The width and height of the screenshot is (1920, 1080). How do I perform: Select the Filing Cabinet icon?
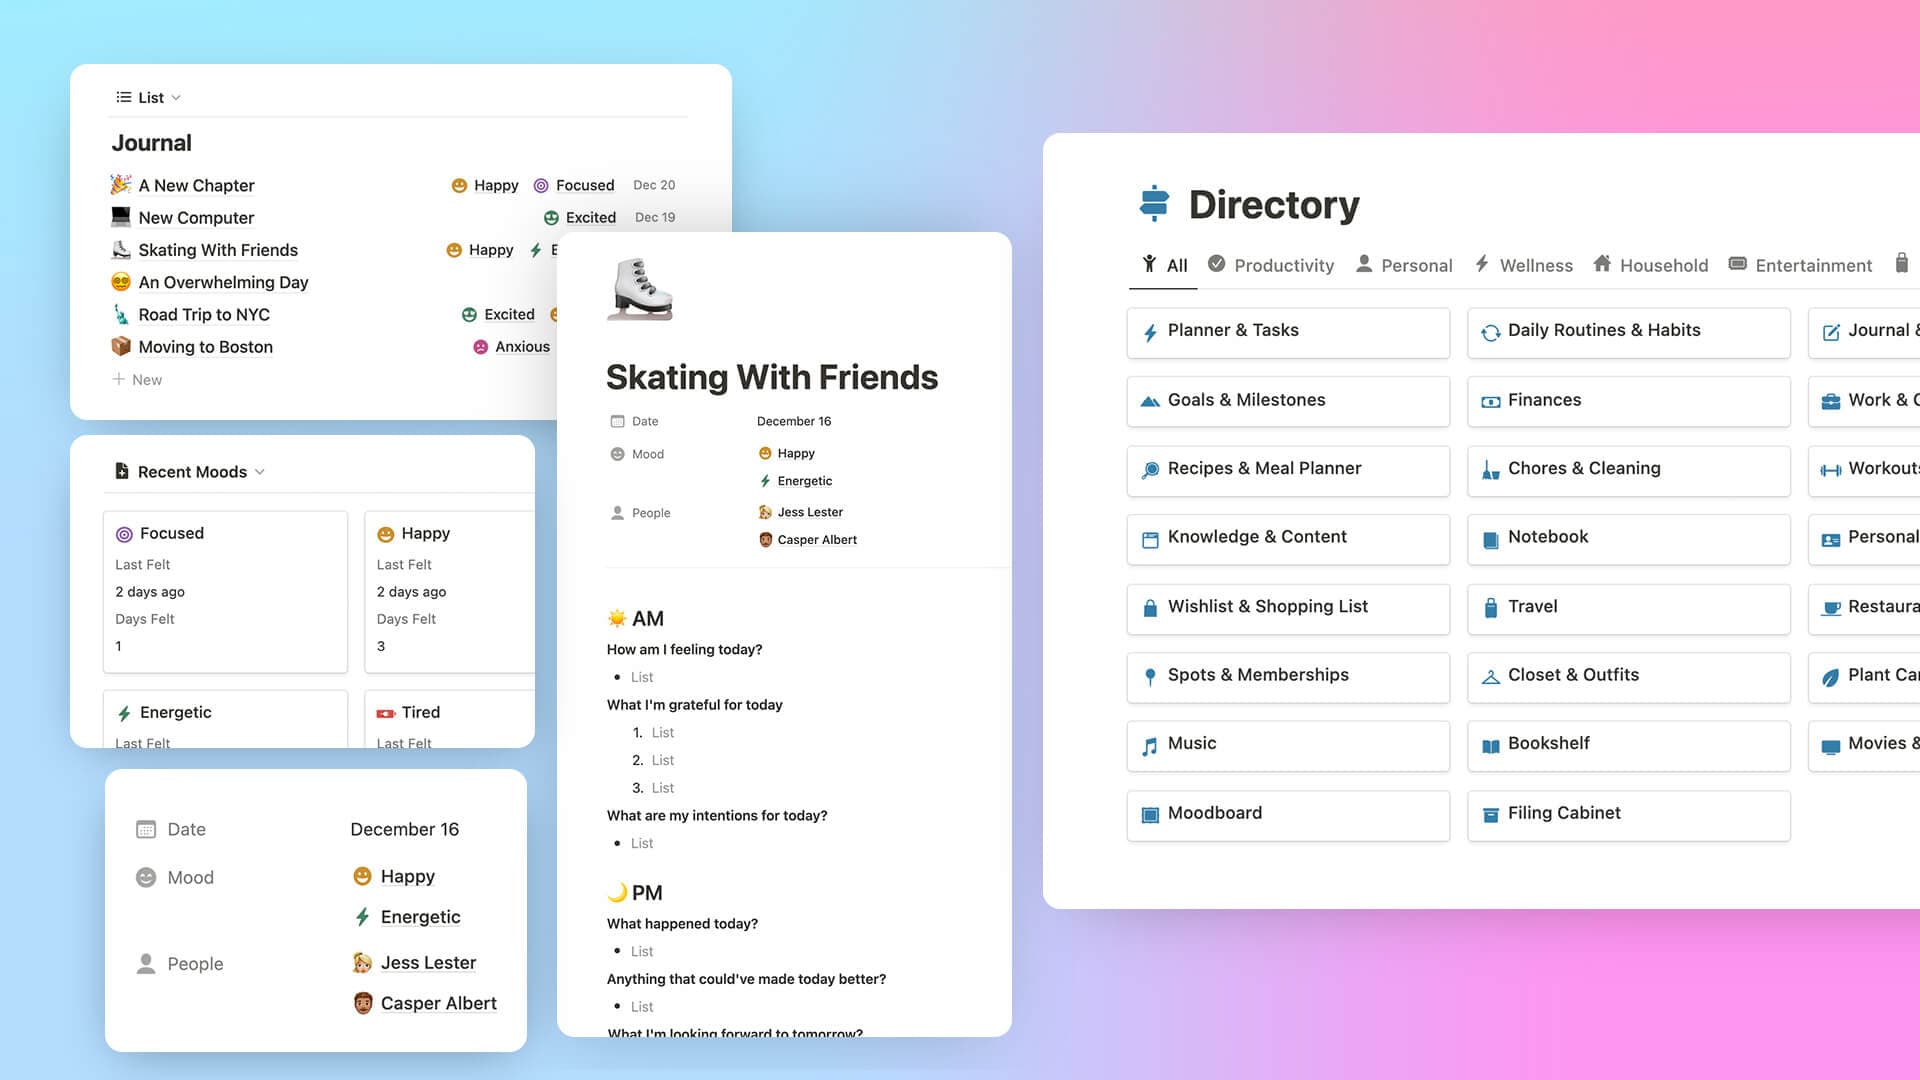pos(1490,812)
